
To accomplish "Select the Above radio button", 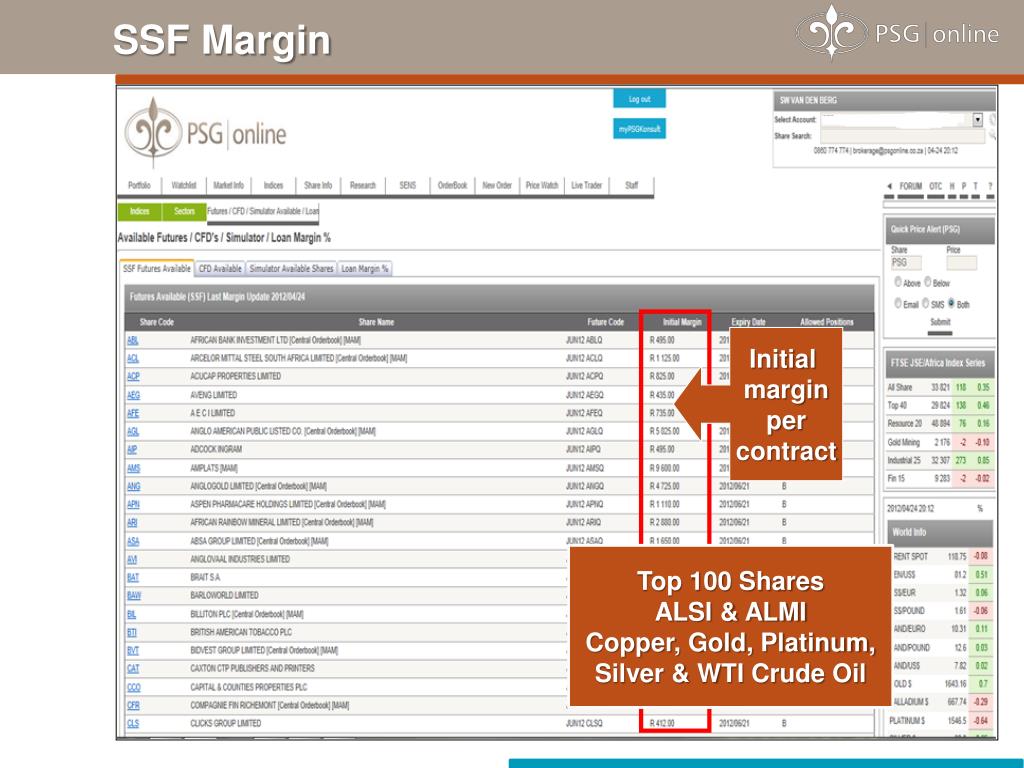I will tap(898, 282).
